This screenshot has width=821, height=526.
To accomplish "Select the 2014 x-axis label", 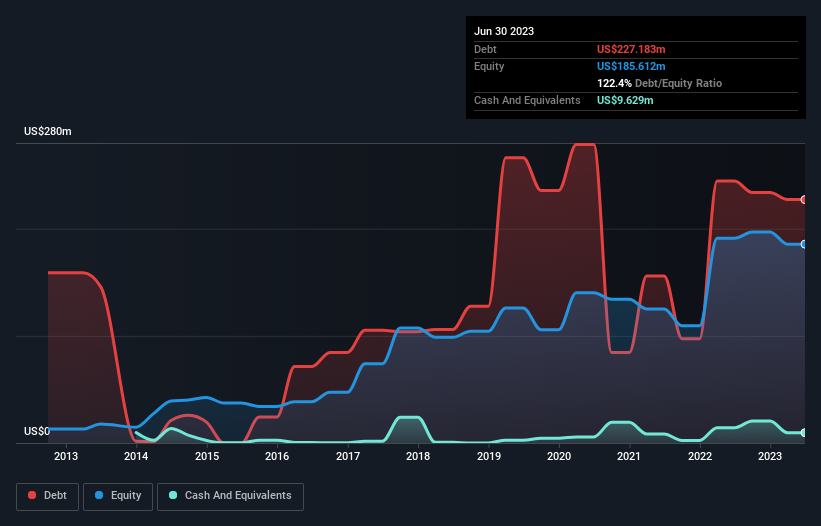I will (136, 456).
